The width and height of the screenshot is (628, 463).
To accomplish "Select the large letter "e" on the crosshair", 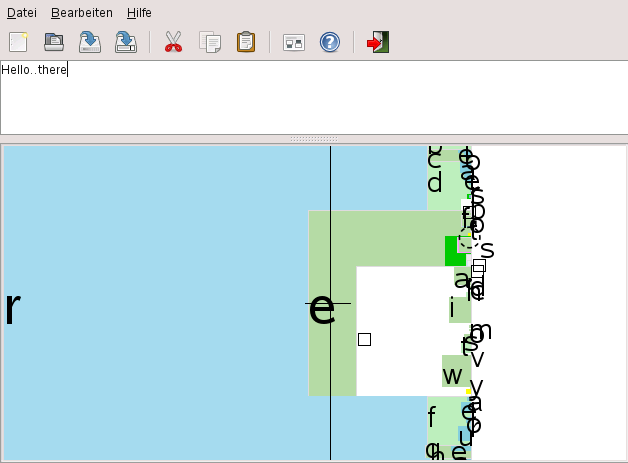I will 322,308.
